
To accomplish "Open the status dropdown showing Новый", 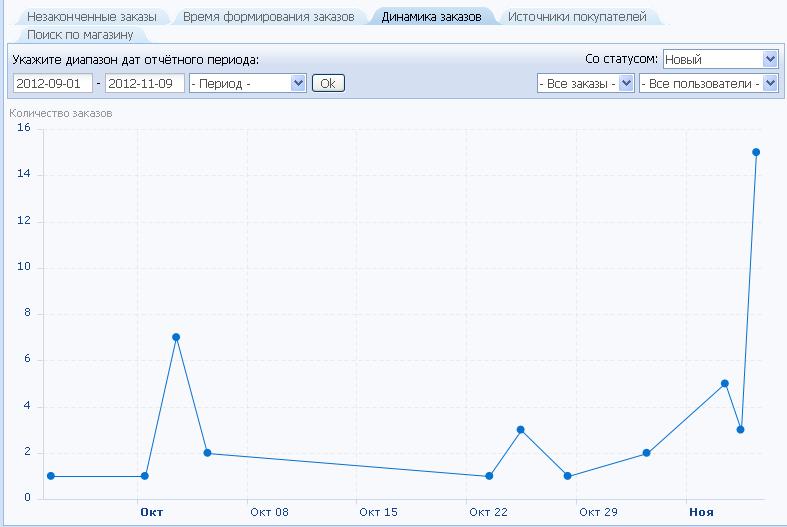I will pyautogui.click(x=719, y=59).
